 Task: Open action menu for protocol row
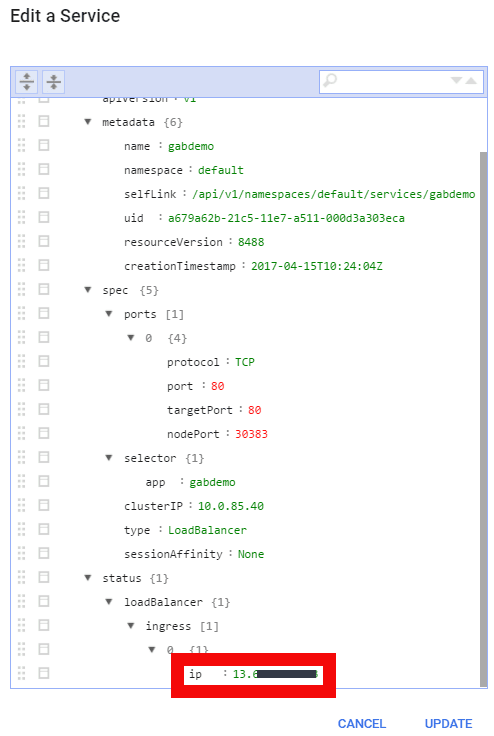pyautogui.click(x=44, y=361)
